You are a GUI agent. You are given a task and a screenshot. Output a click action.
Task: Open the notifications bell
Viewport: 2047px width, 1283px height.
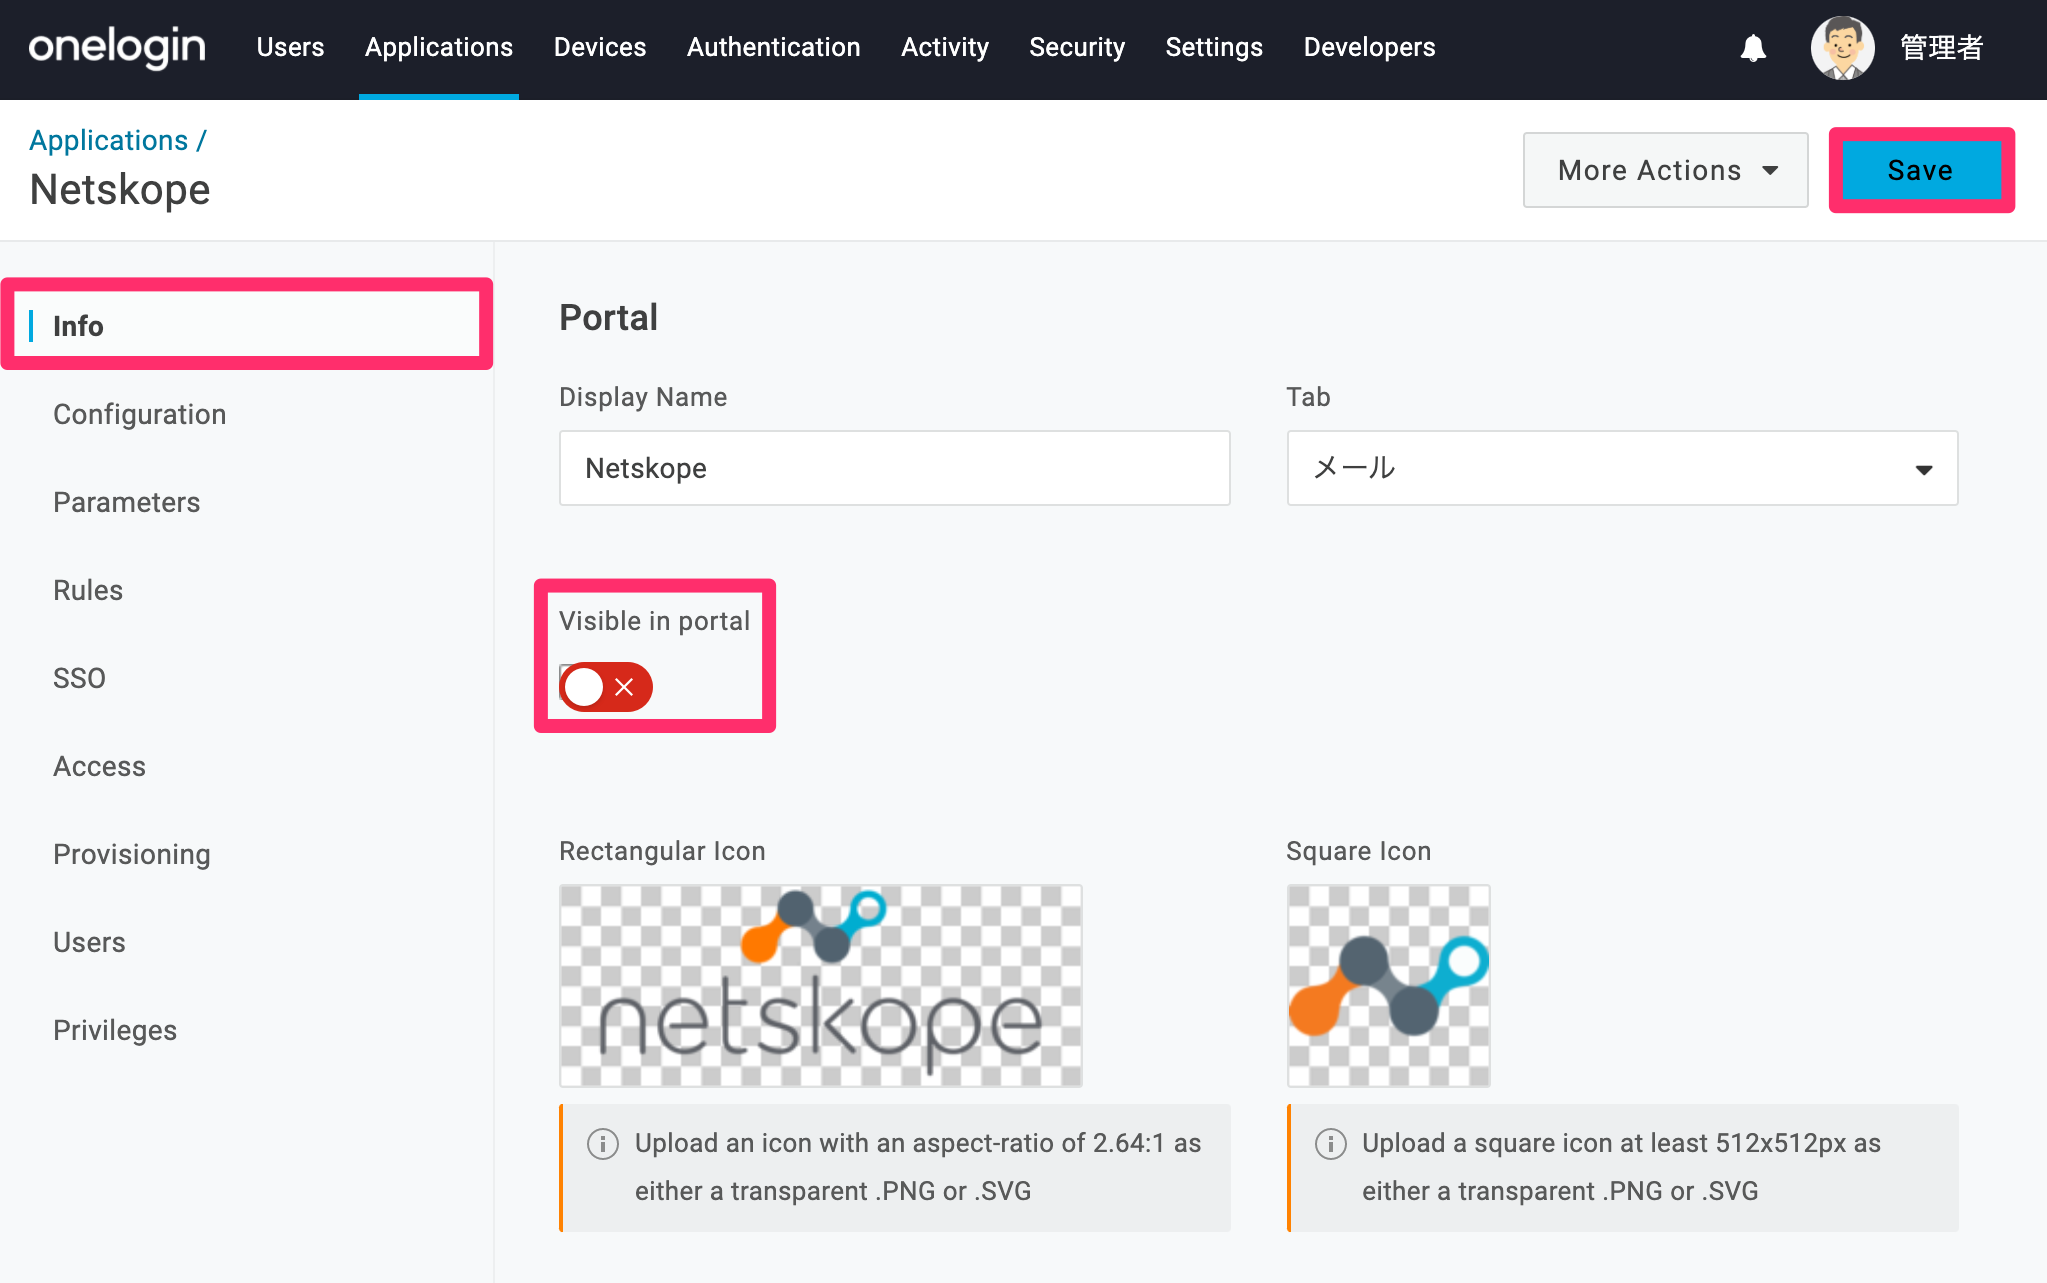[1753, 48]
